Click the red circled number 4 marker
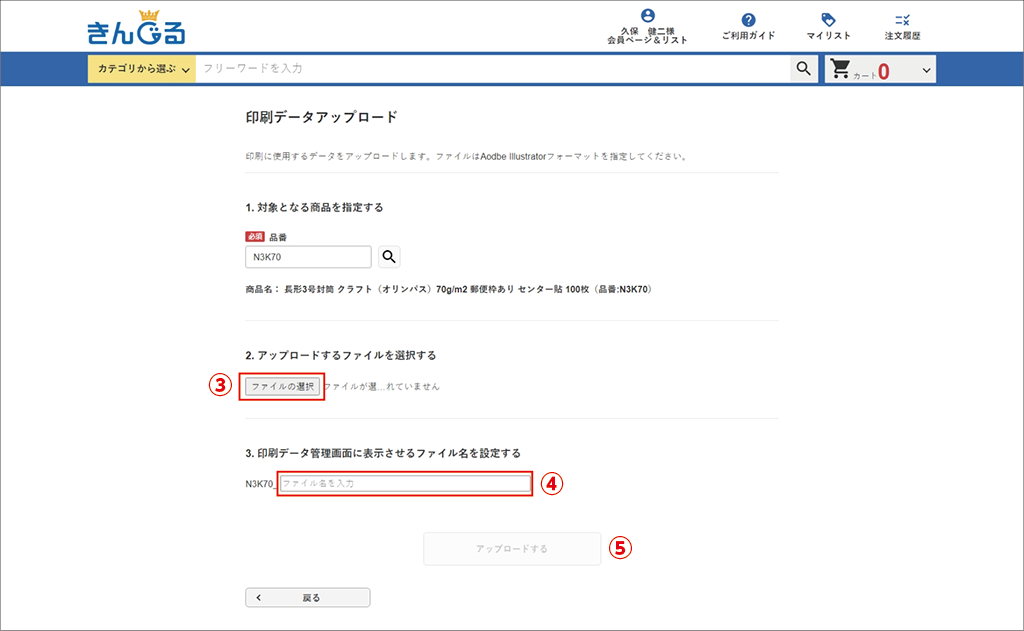Screen dimensions: 1024x631 (x=552, y=484)
